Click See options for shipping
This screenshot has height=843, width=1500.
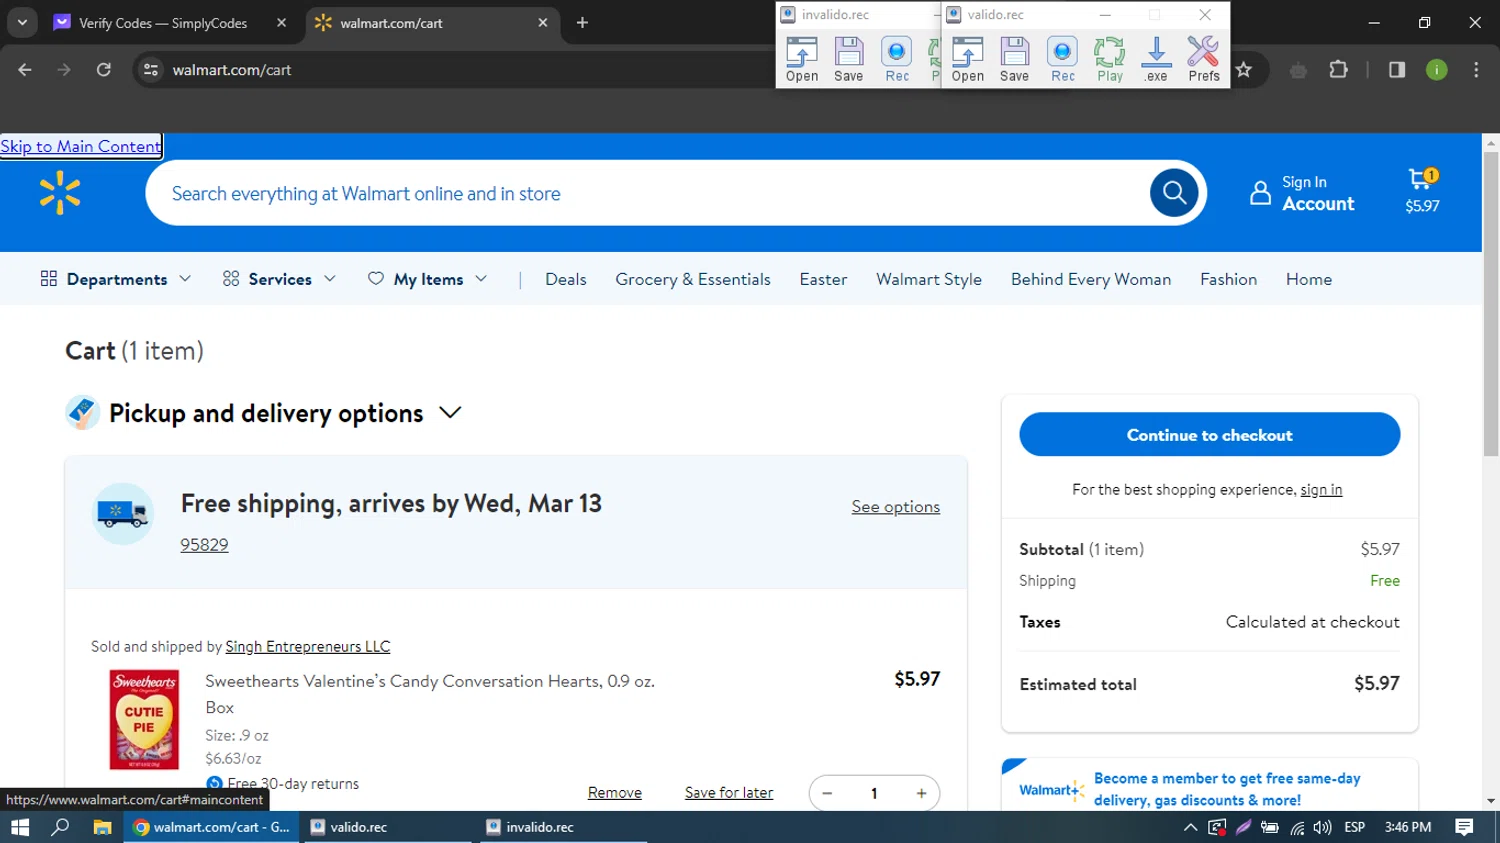896,507
